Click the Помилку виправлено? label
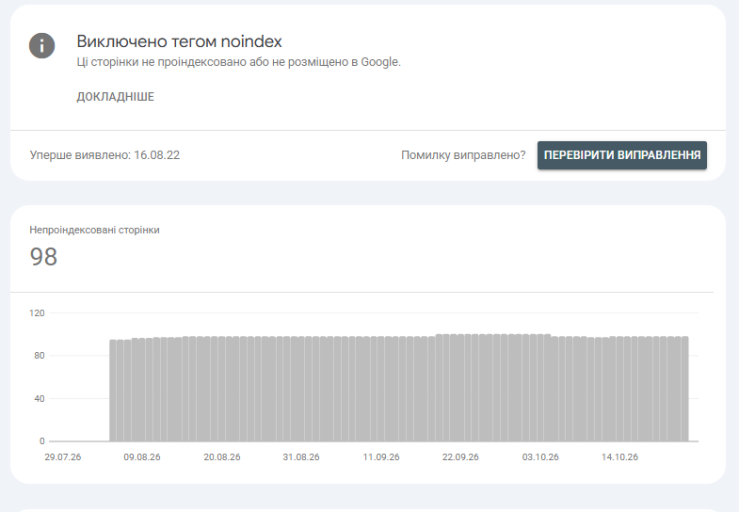The width and height of the screenshot is (739, 512). 463,155
